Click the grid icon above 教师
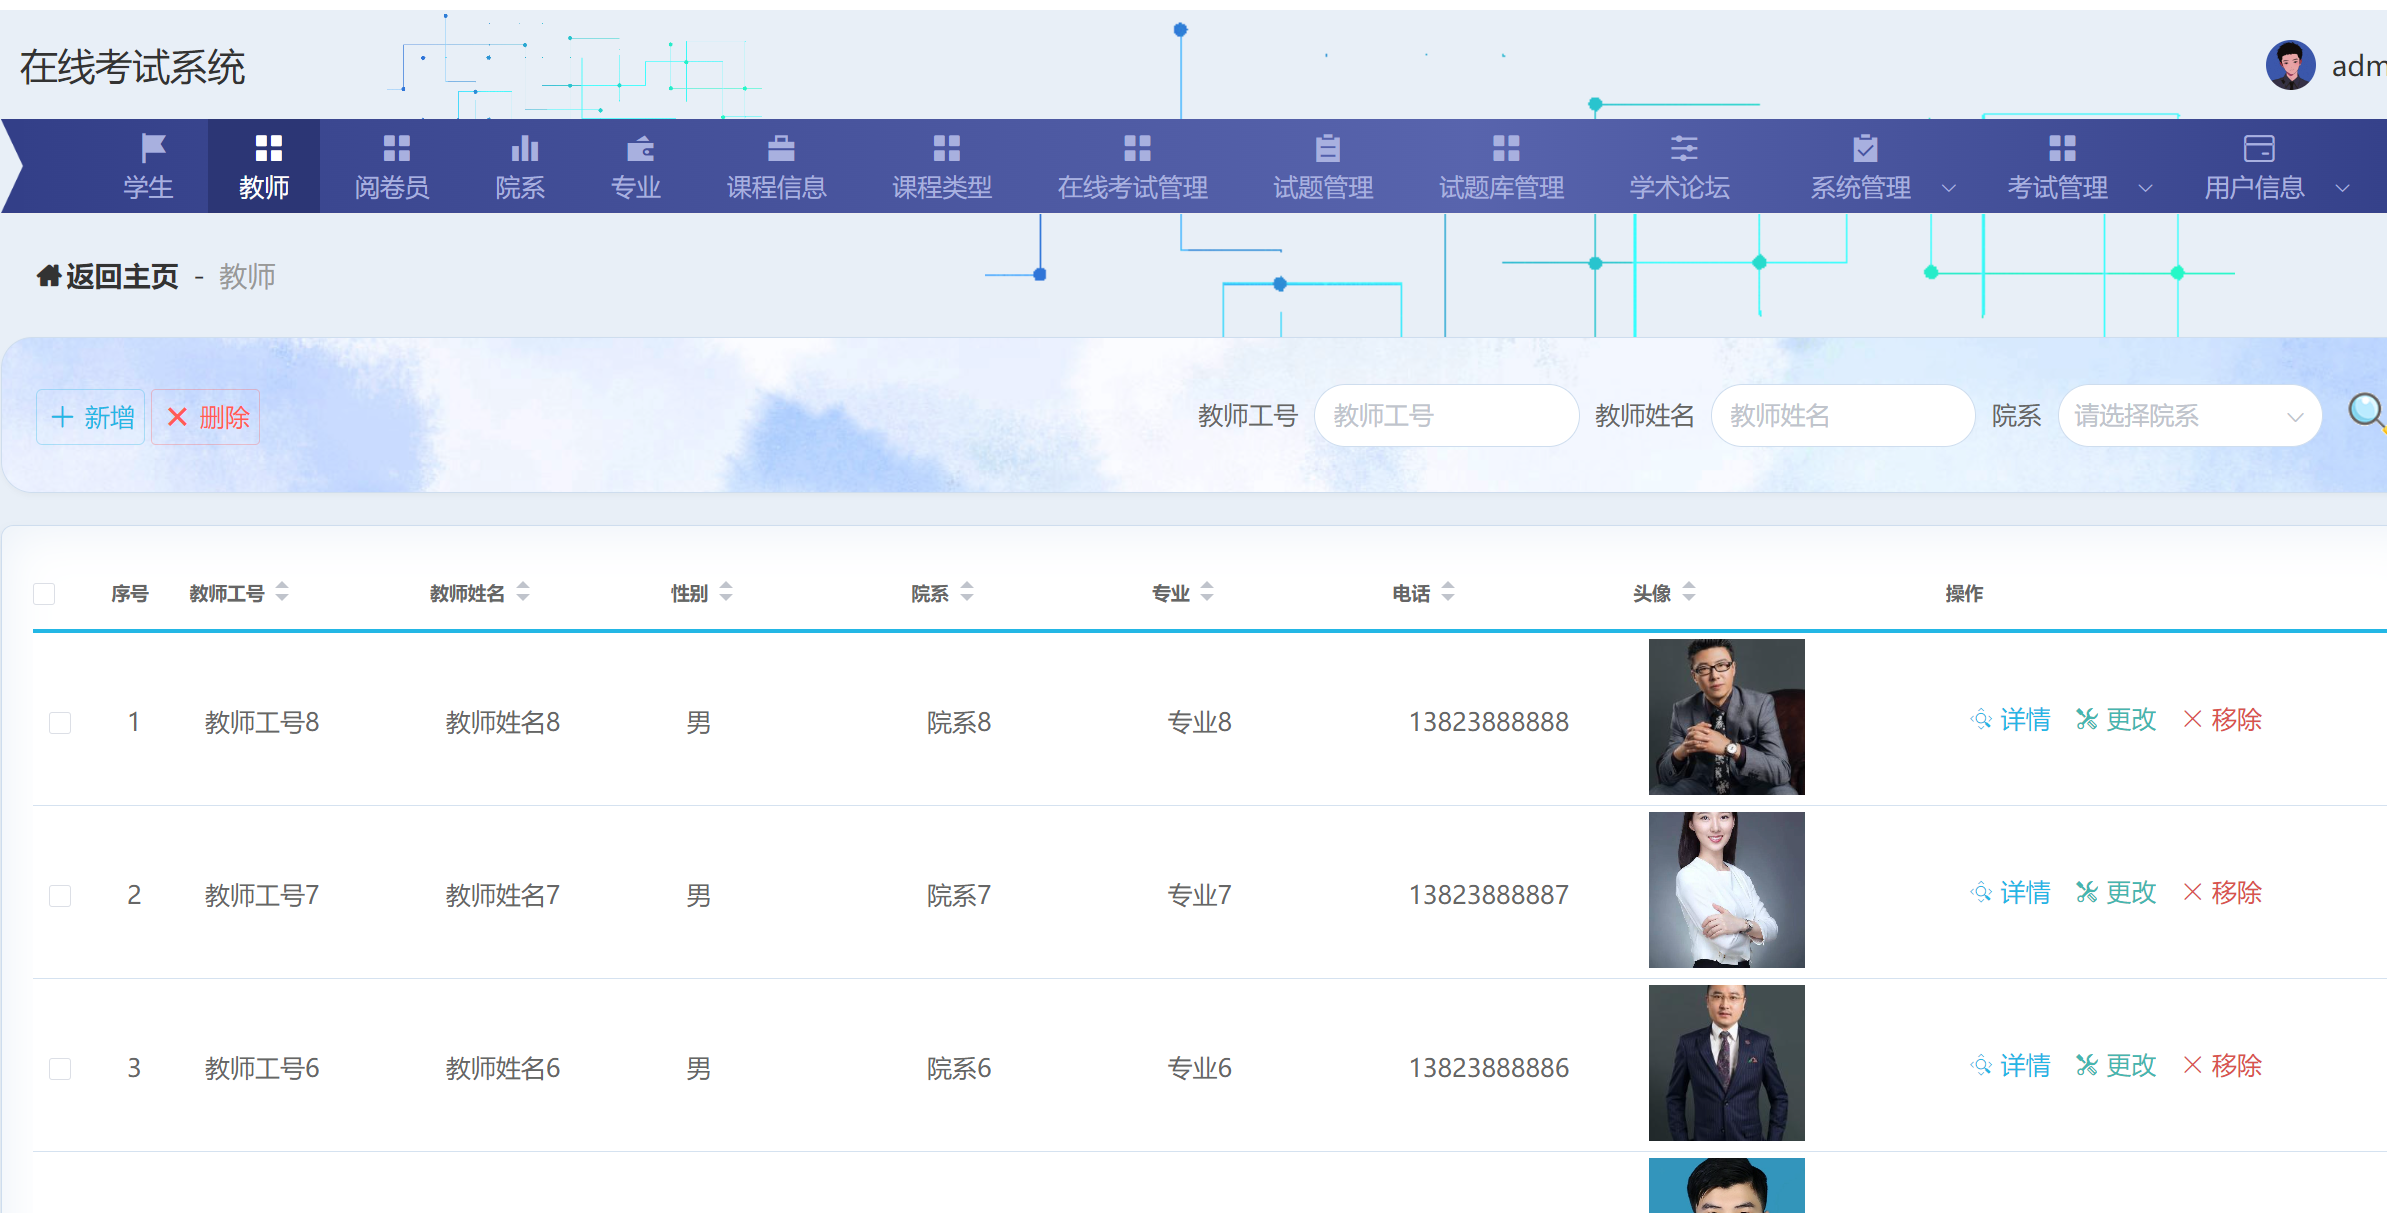Screen dimensions: 2387x1213 tap(268, 148)
